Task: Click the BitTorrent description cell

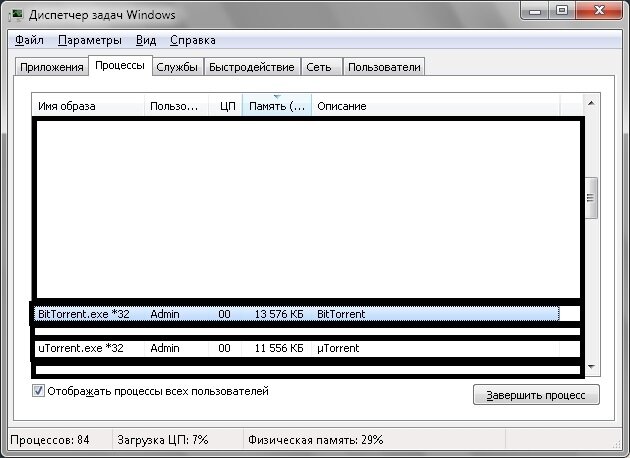Action: (341, 314)
